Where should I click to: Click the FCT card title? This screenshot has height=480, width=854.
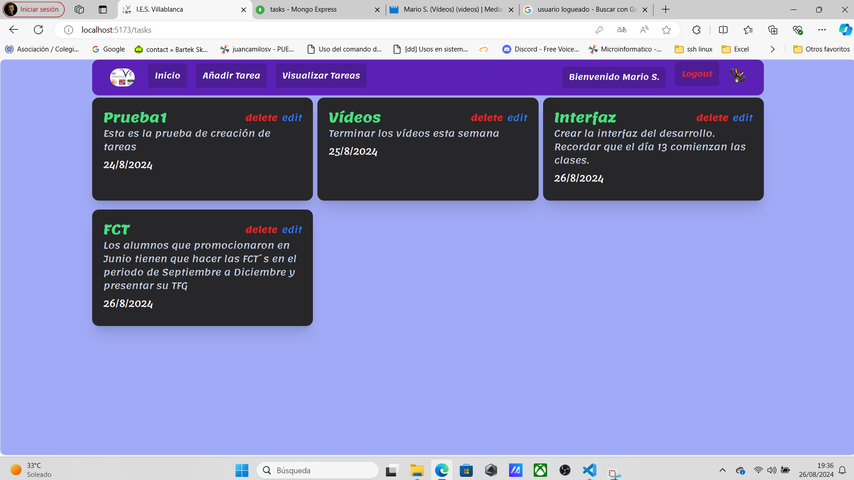[x=117, y=230]
